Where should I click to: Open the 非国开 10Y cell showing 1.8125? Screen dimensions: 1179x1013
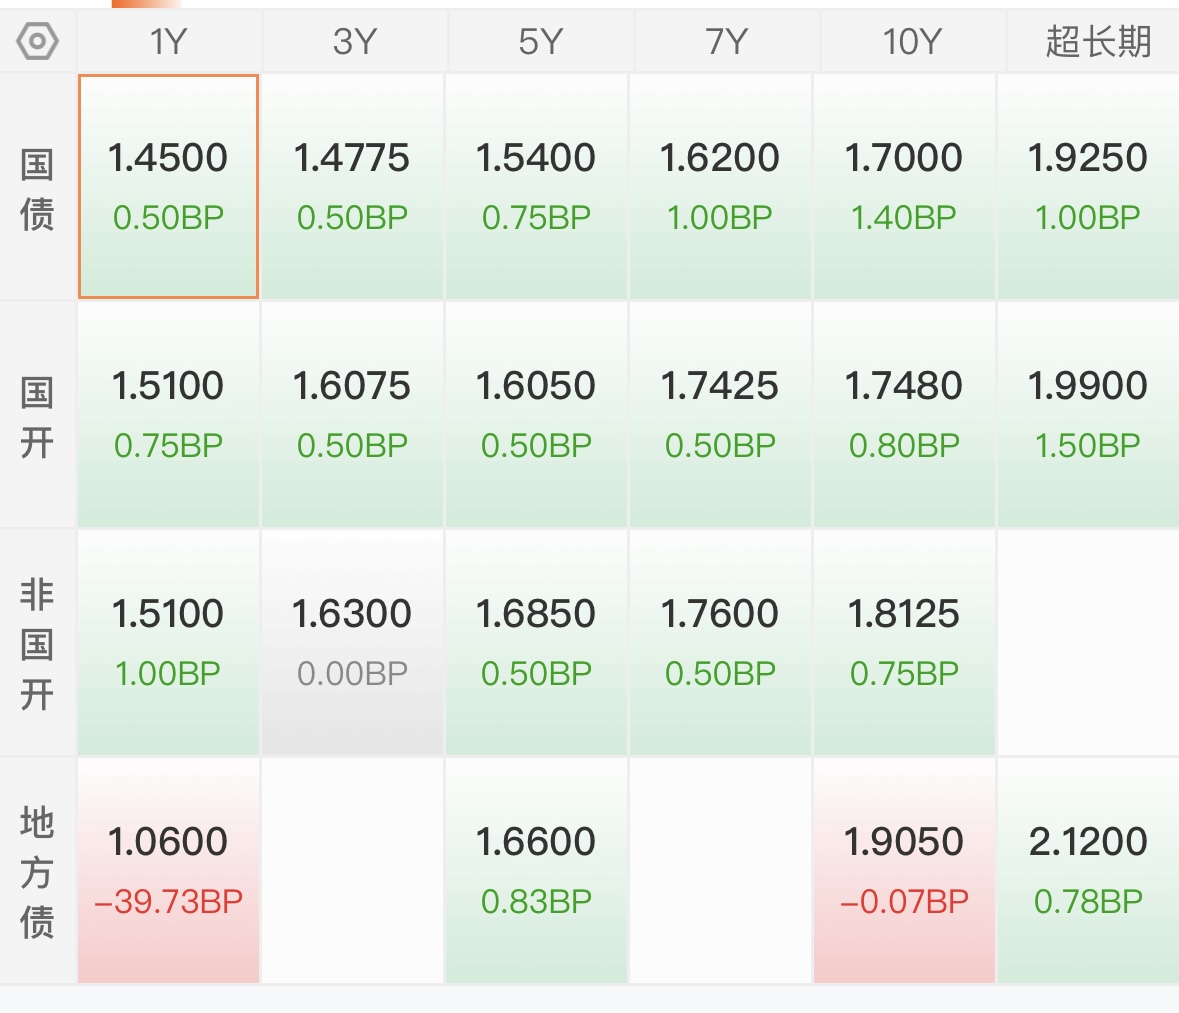click(x=904, y=642)
